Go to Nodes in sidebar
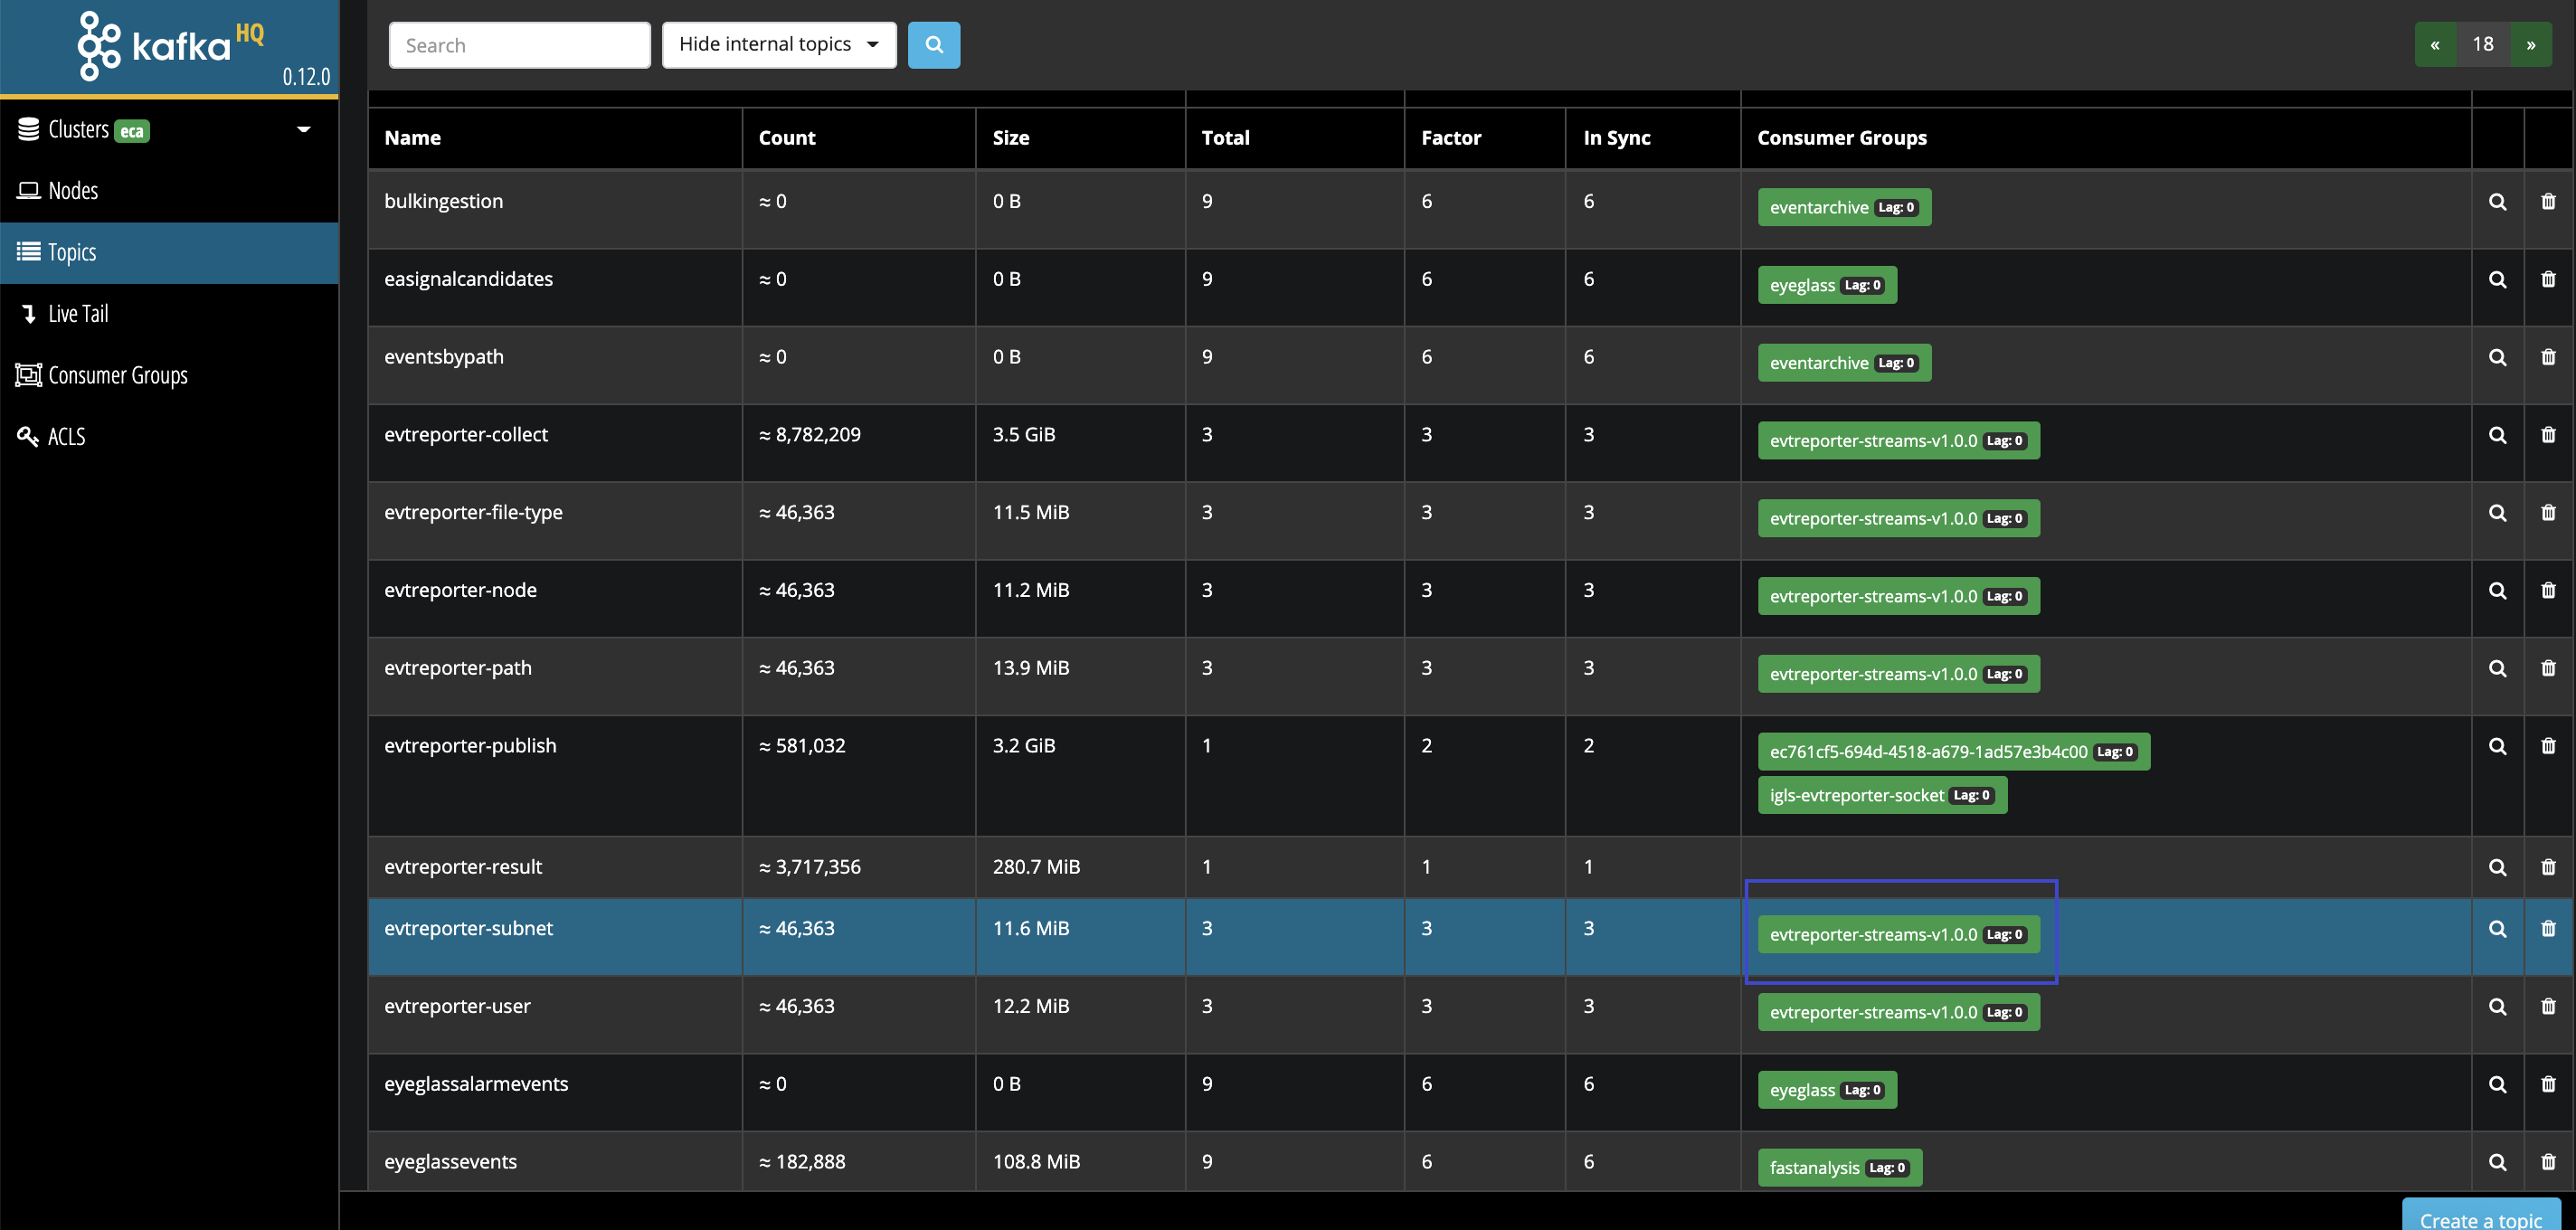This screenshot has width=2576, height=1230. [169, 191]
